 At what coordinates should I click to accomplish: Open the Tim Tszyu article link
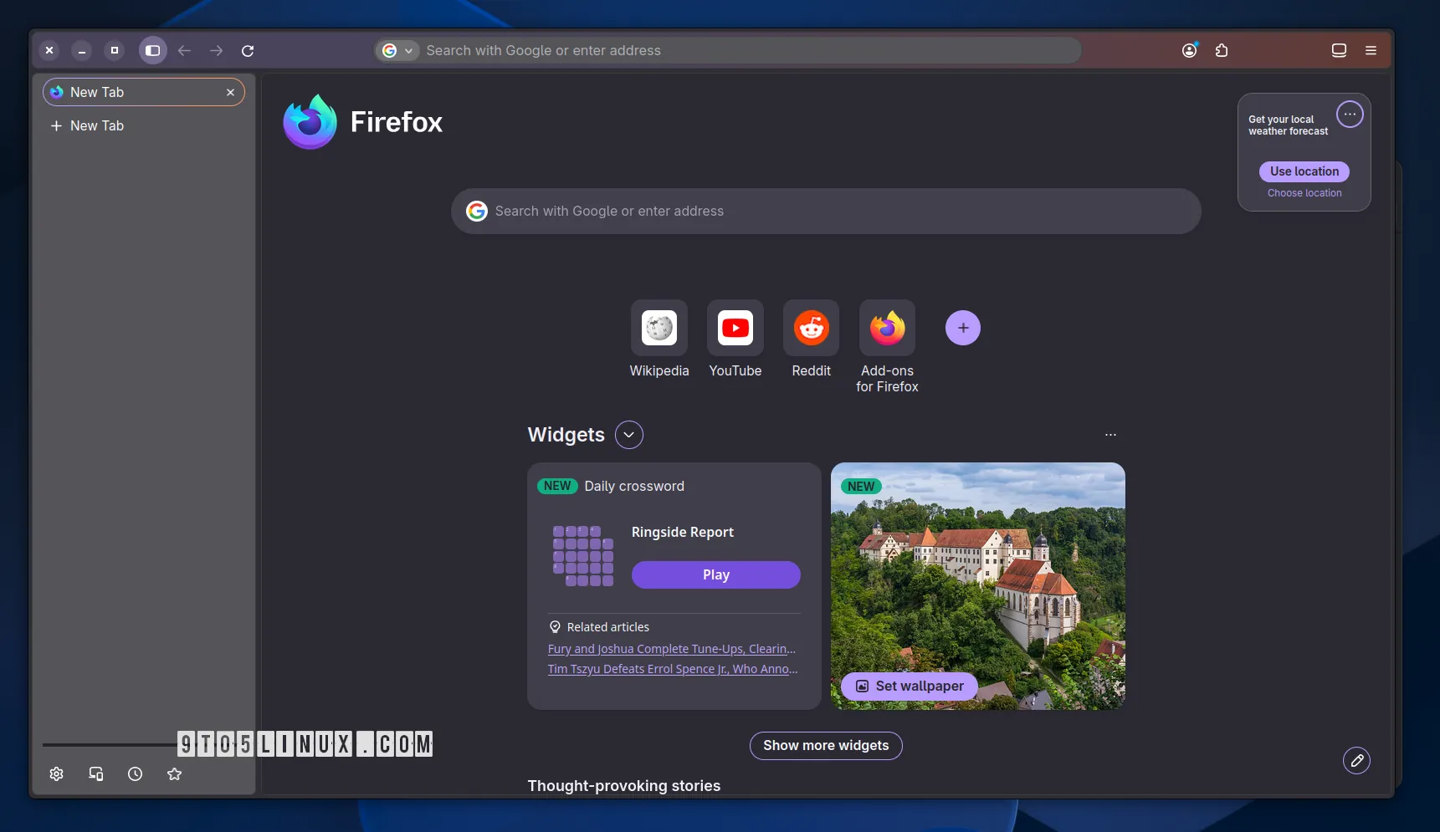point(673,669)
